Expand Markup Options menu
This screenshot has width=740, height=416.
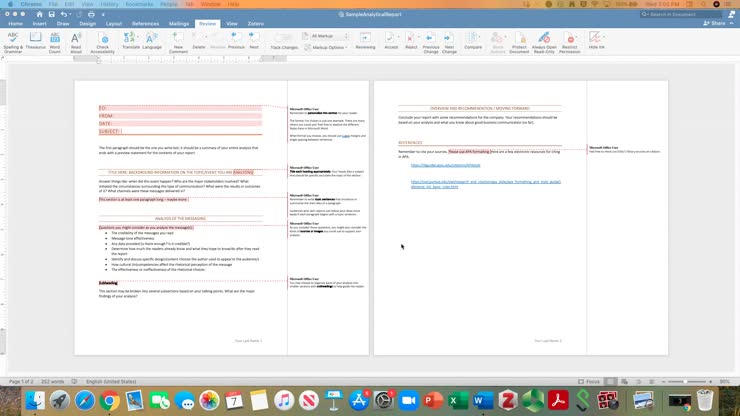coord(327,47)
